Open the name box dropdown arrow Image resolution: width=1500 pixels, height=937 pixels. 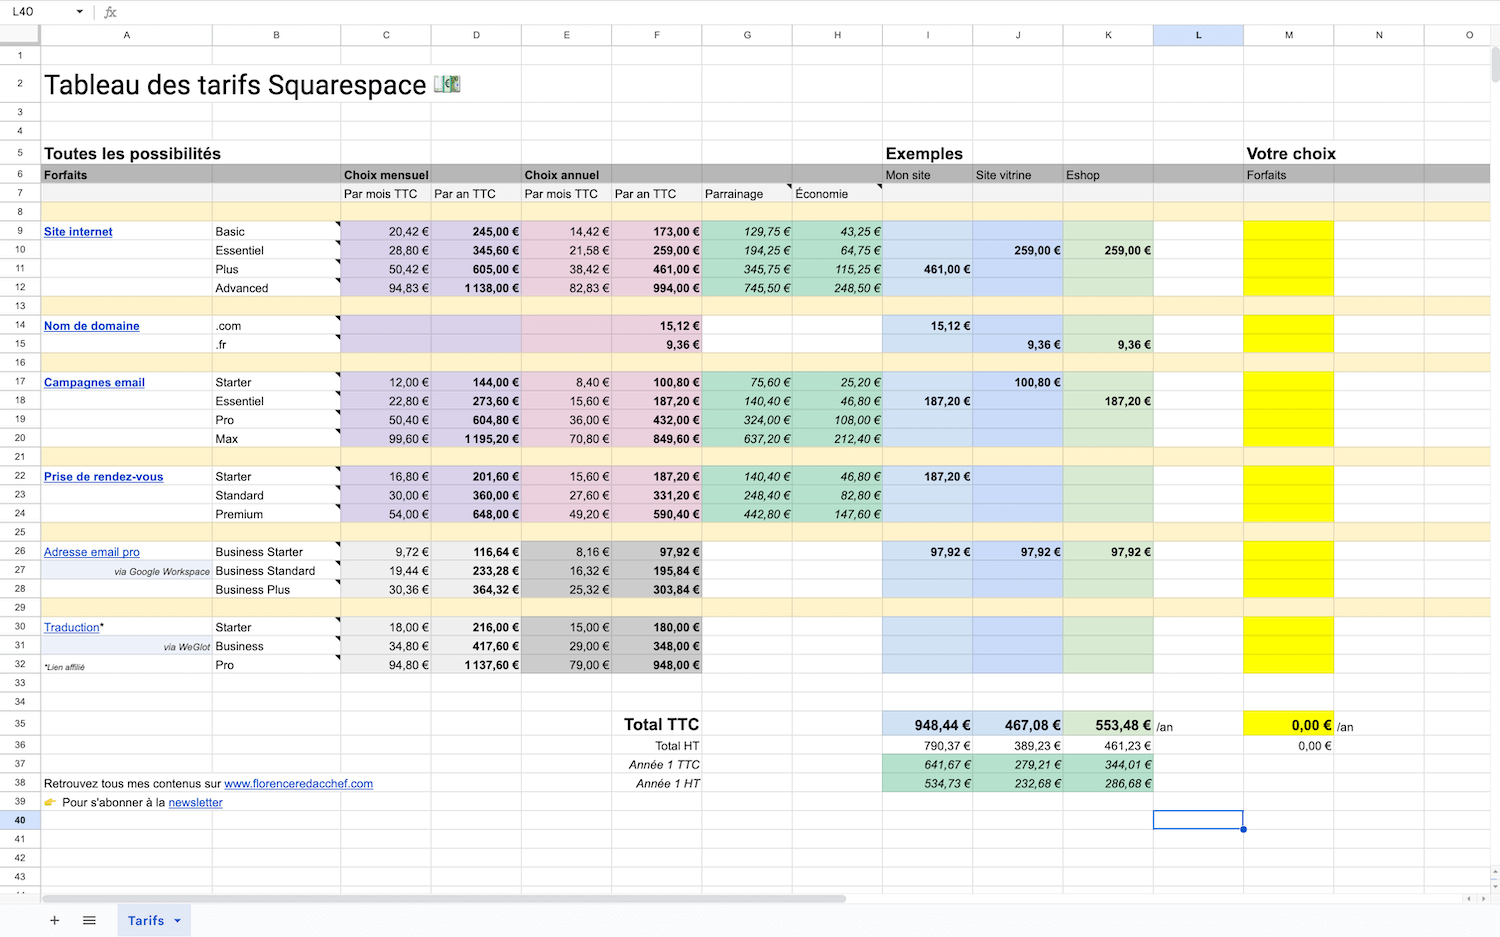[x=80, y=12]
